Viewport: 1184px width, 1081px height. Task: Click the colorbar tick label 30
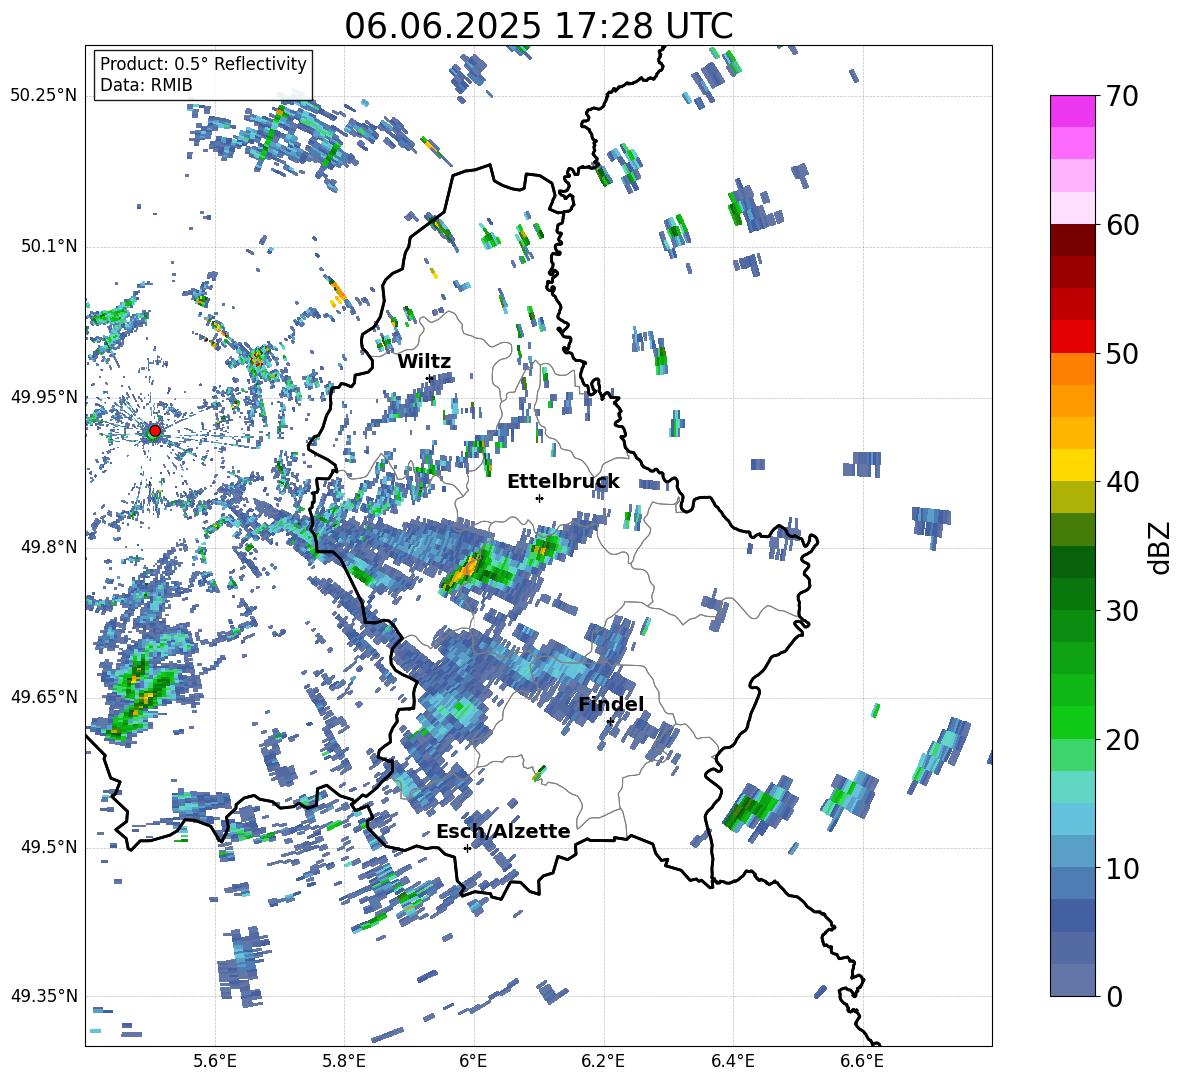click(x=1122, y=610)
